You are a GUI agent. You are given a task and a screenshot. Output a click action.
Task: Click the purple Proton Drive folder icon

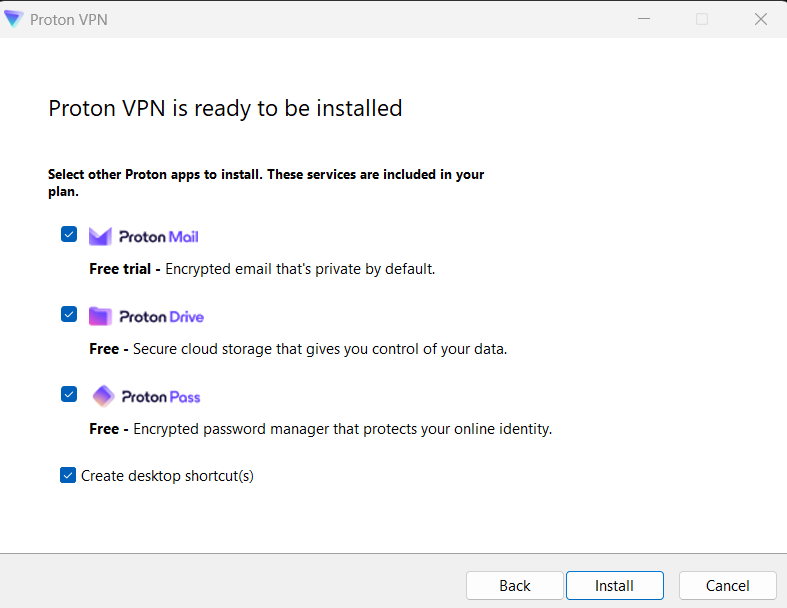pyautogui.click(x=100, y=316)
